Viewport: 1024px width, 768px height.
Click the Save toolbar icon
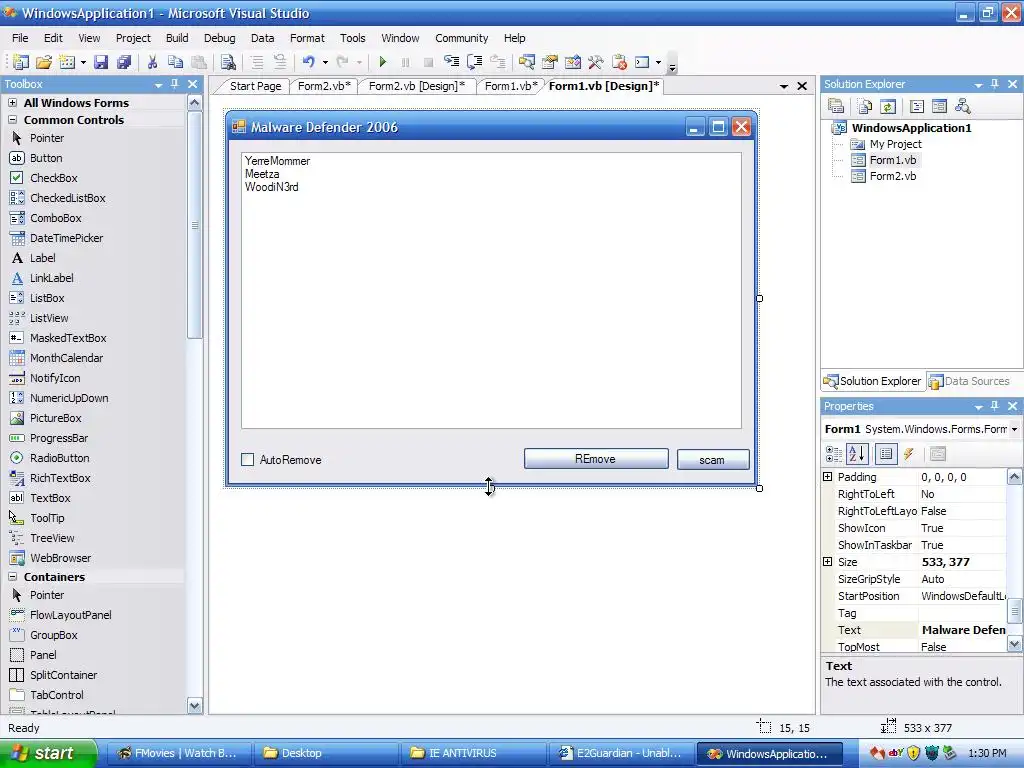[101, 62]
